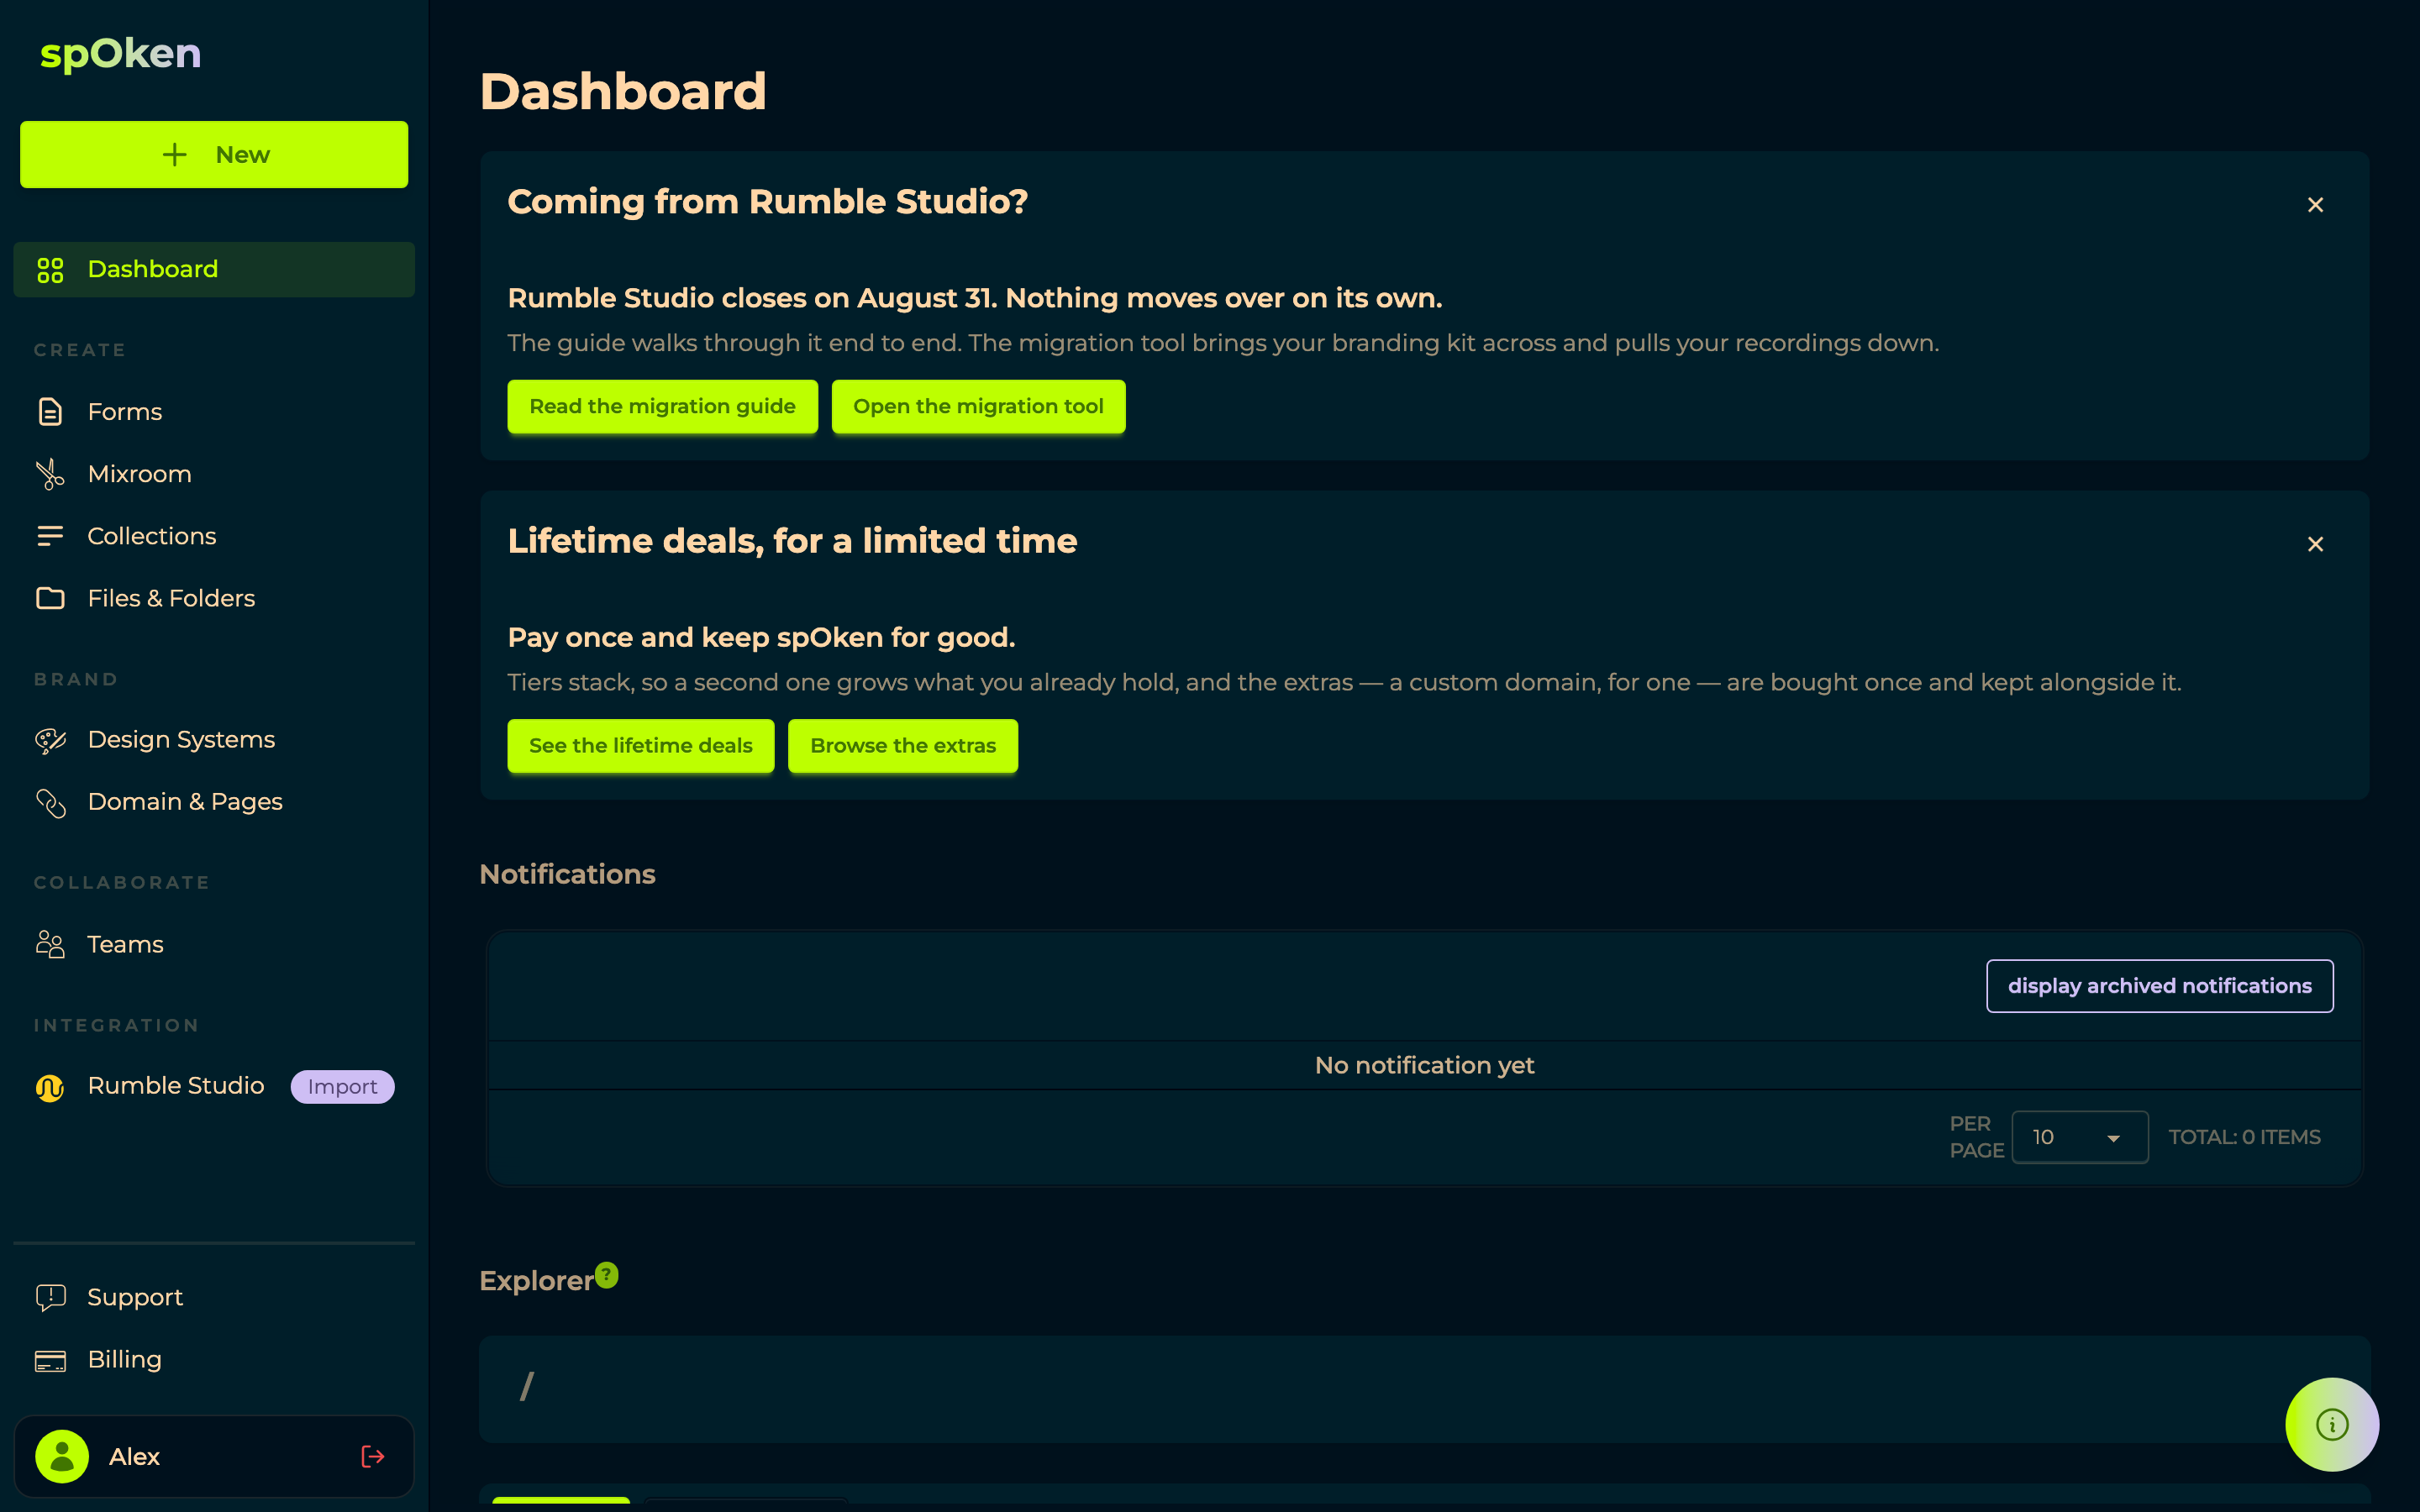Image resolution: width=2420 pixels, height=1512 pixels.
Task: Click display archived notifications button
Action: (2159, 986)
